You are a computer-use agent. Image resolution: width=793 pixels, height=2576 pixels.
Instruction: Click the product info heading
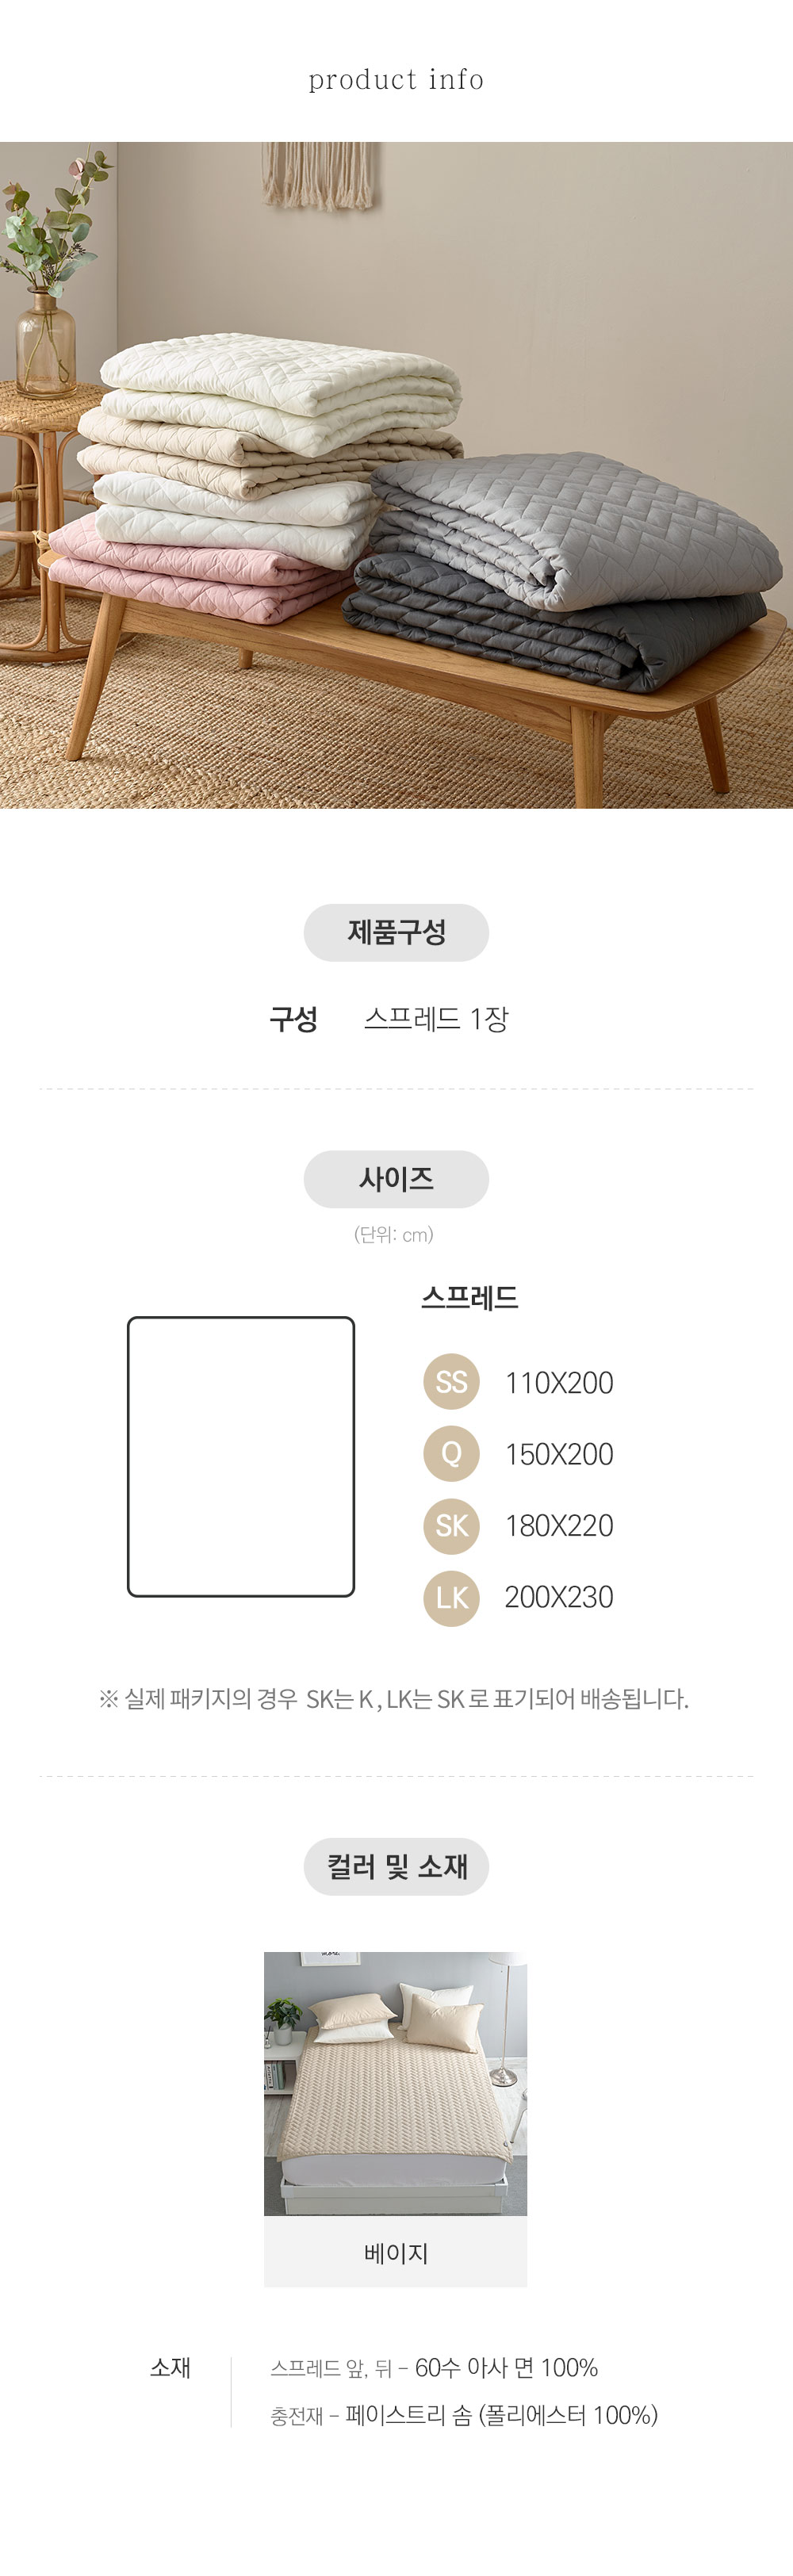(396, 79)
